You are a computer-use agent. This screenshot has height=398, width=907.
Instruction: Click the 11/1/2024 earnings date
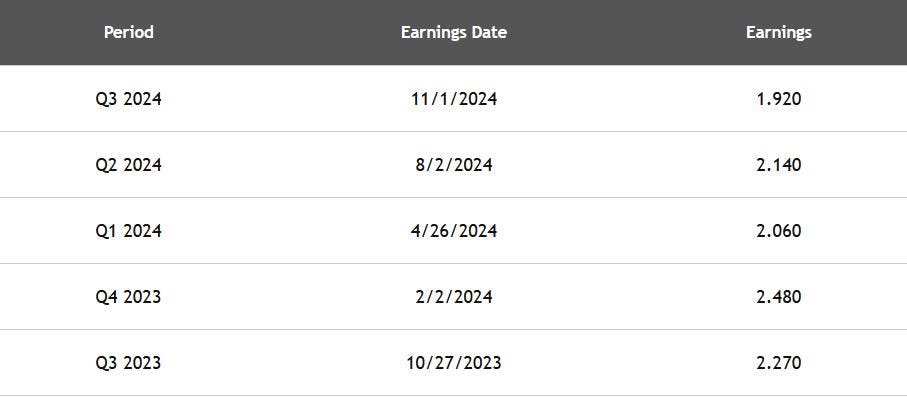click(454, 99)
